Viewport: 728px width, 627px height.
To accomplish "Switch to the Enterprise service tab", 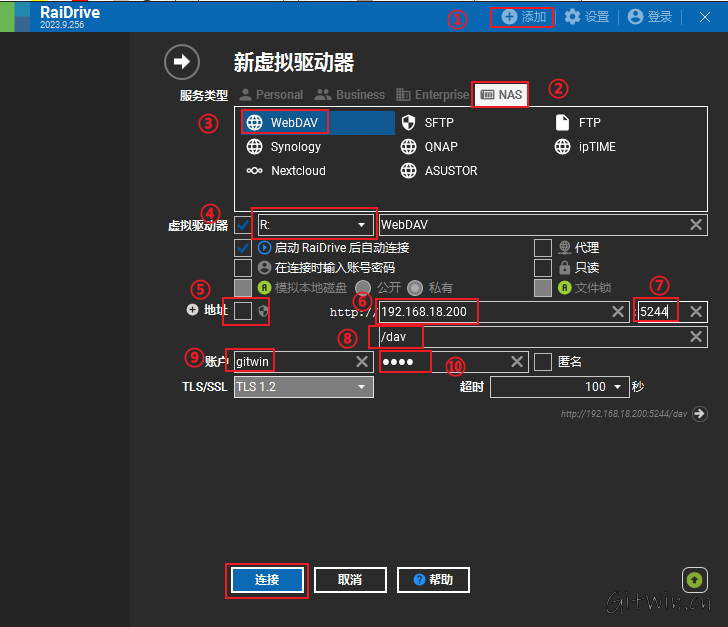I will point(433,95).
